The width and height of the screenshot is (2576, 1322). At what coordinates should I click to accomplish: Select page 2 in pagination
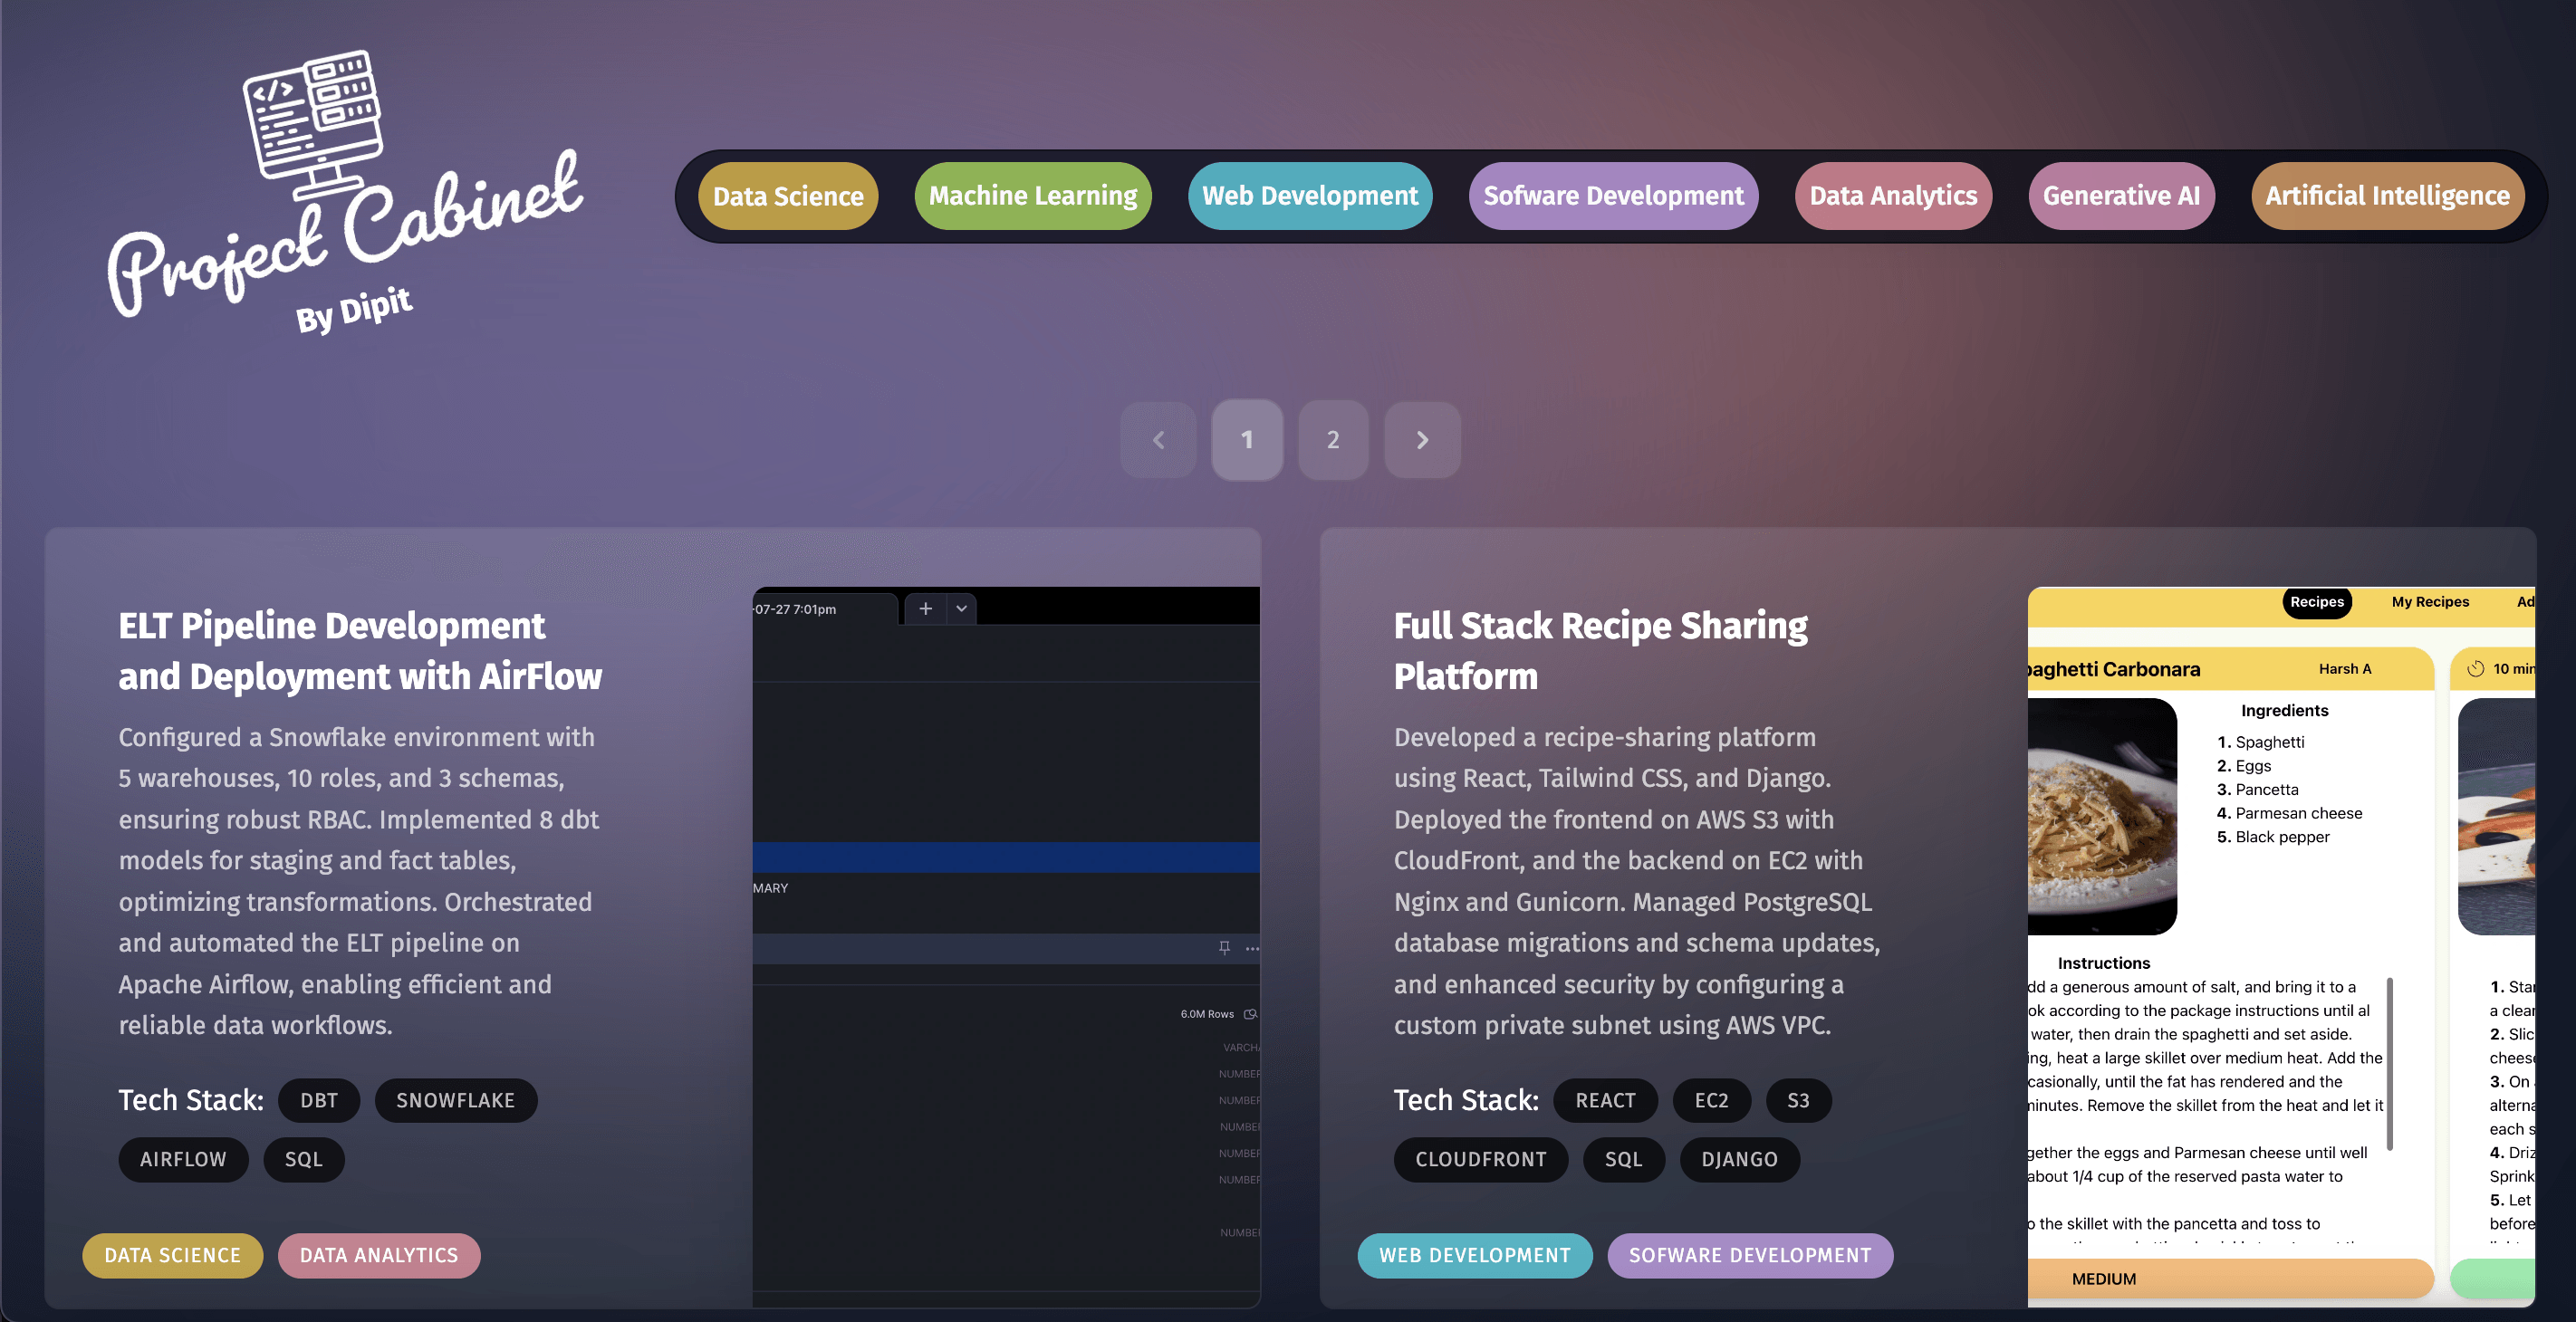point(1333,440)
